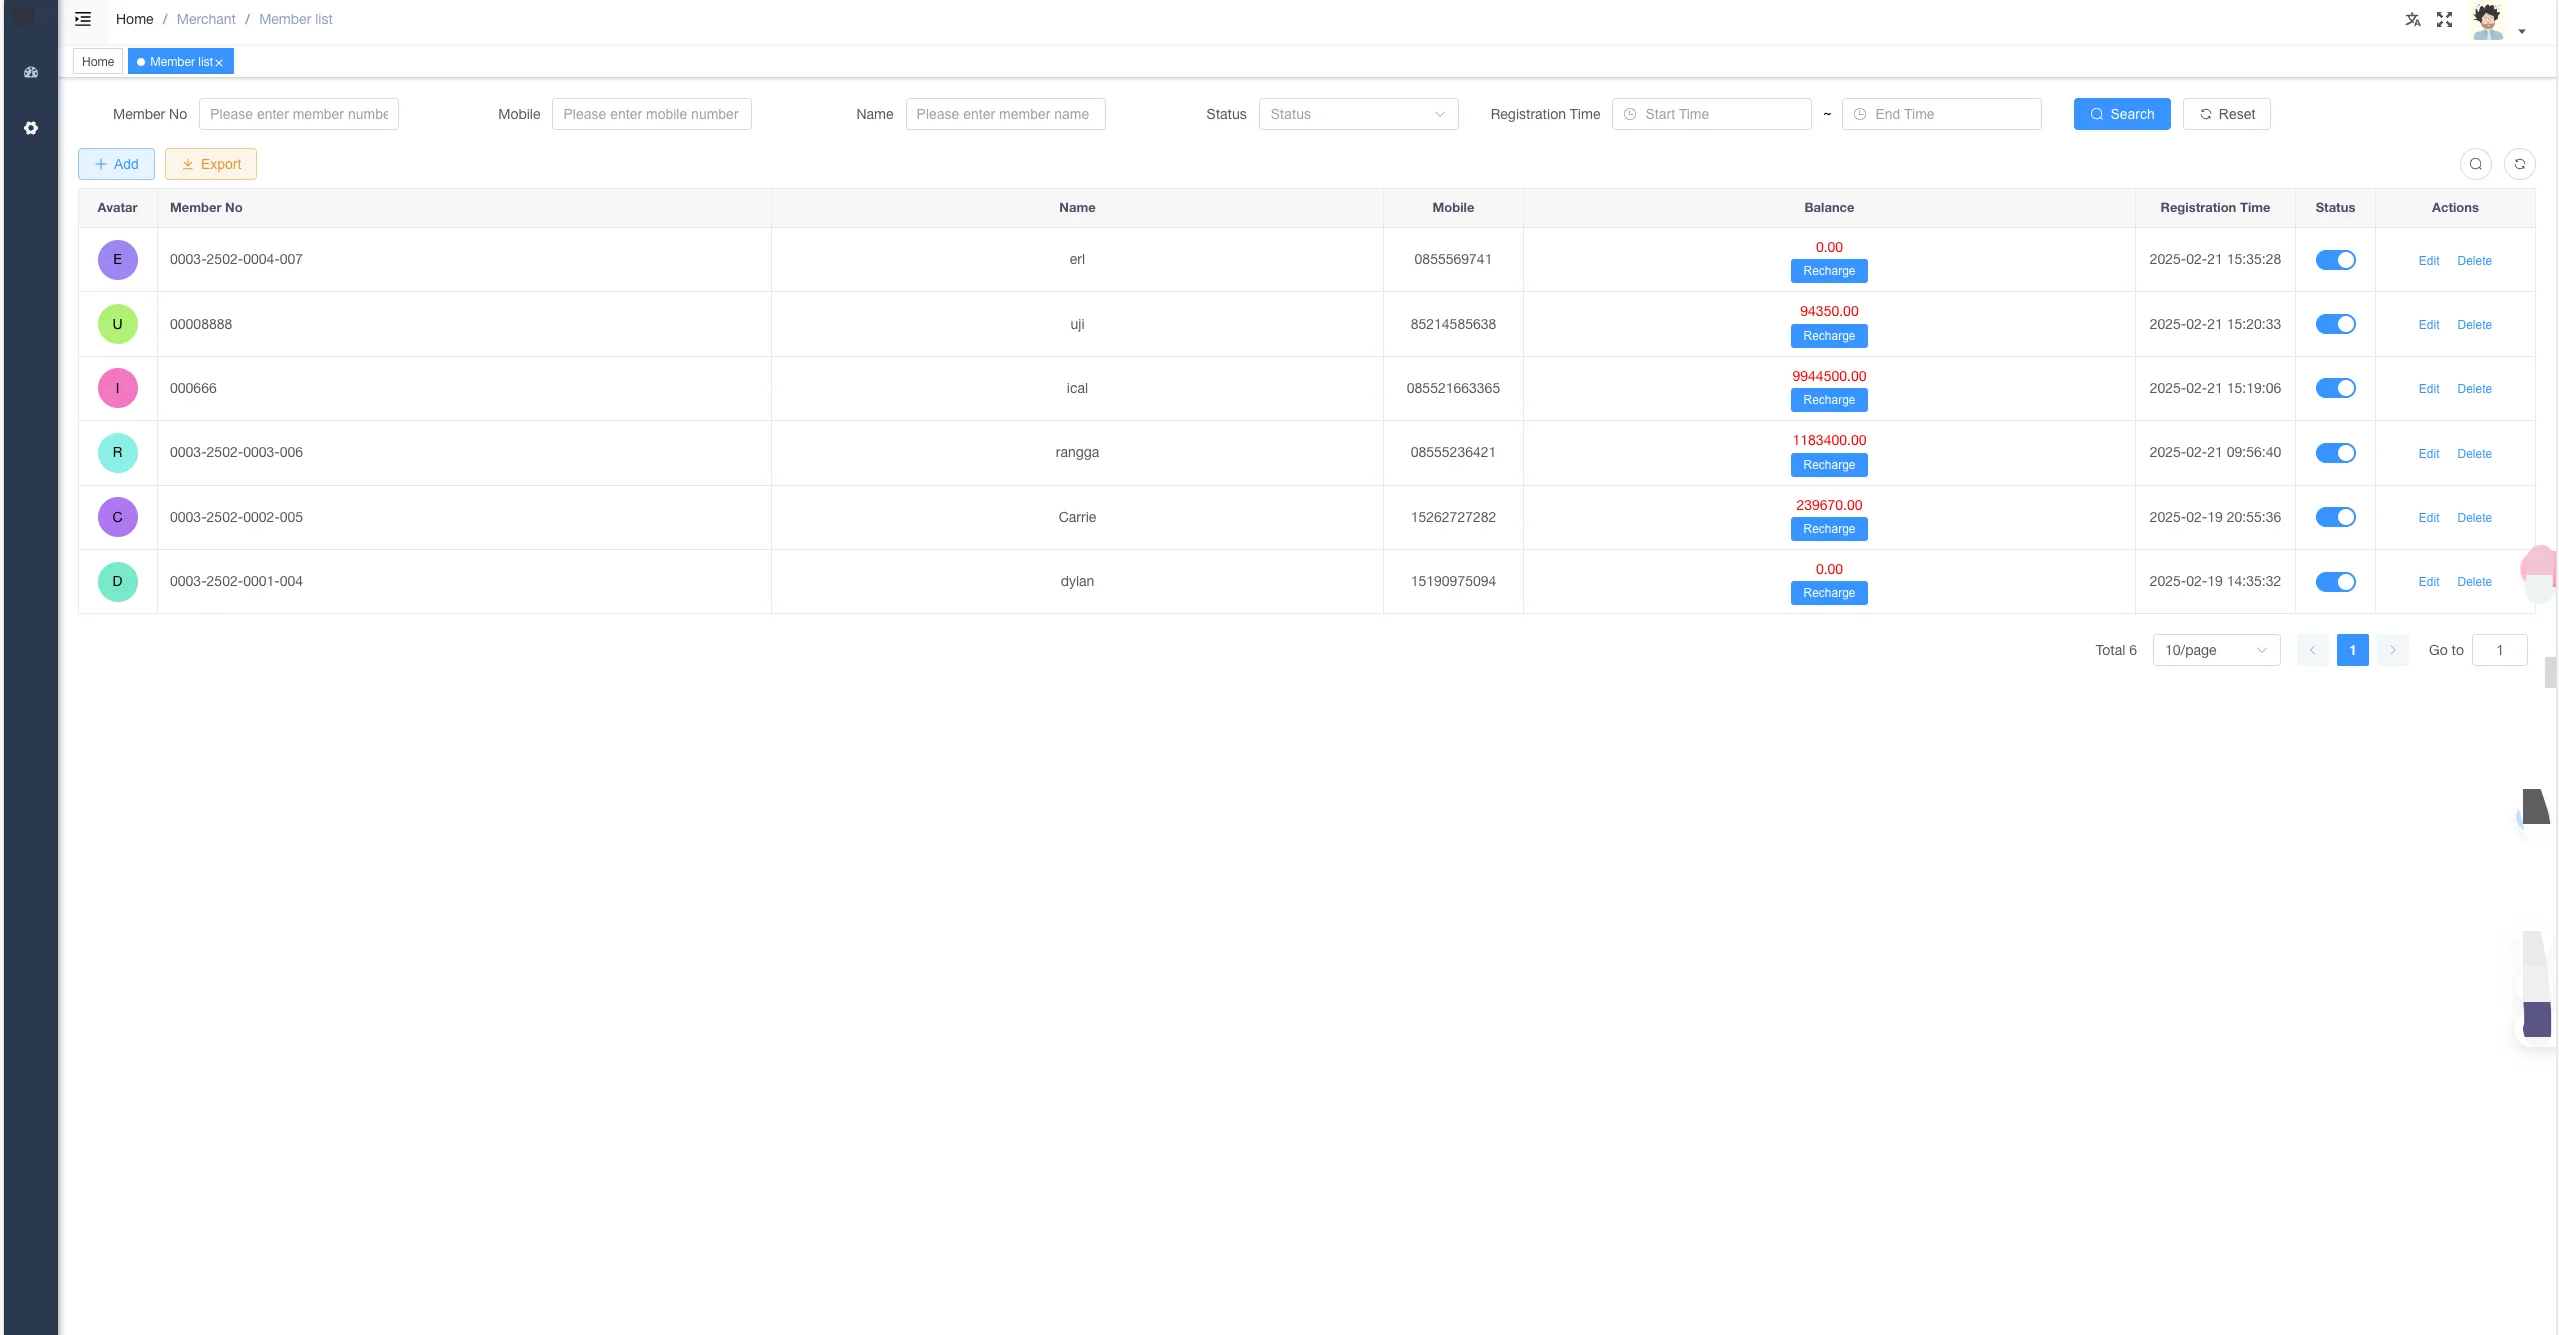Delete member dylan
2559x1335 pixels.
2474,582
